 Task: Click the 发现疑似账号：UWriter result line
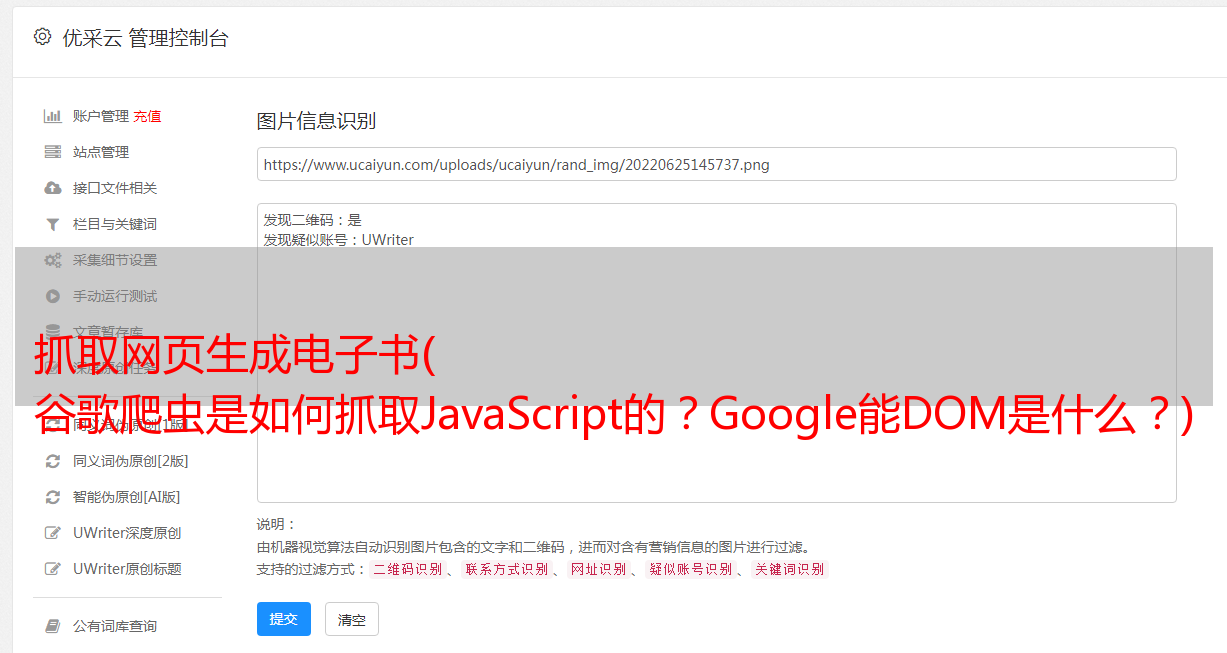pos(339,240)
